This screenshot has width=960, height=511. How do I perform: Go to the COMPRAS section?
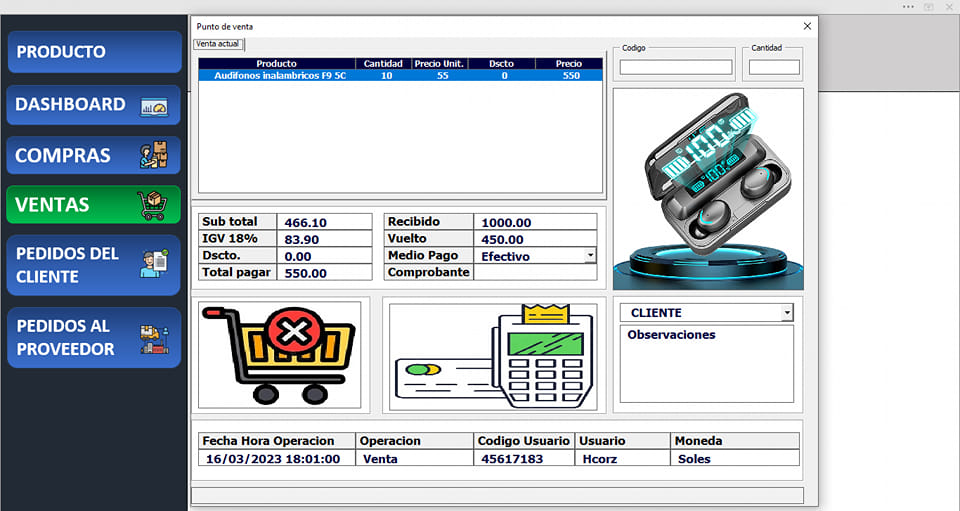click(94, 155)
